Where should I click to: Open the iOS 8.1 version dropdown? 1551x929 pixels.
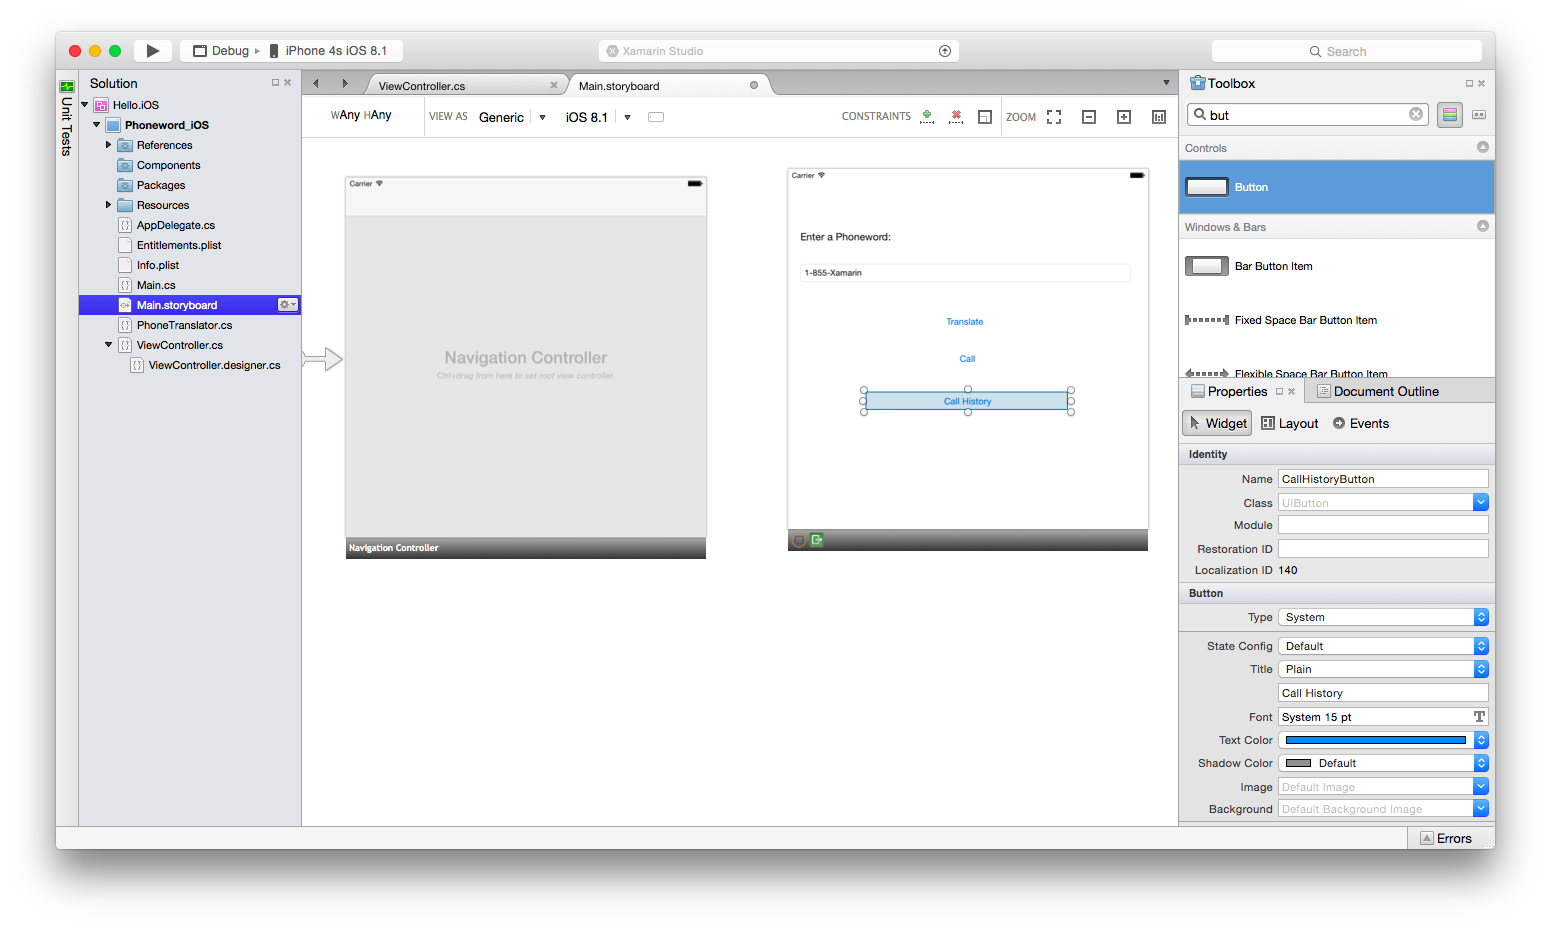pyautogui.click(x=627, y=117)
